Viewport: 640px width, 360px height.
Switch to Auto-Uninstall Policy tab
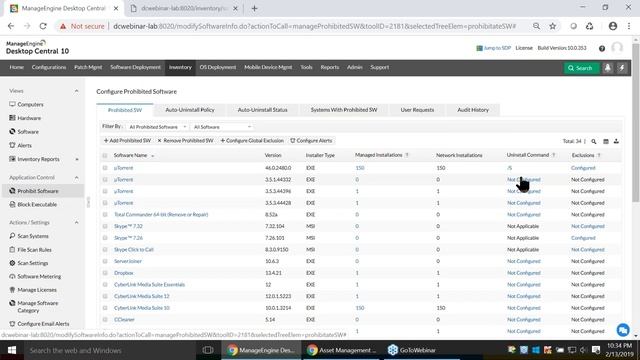(x=190, y=110)
